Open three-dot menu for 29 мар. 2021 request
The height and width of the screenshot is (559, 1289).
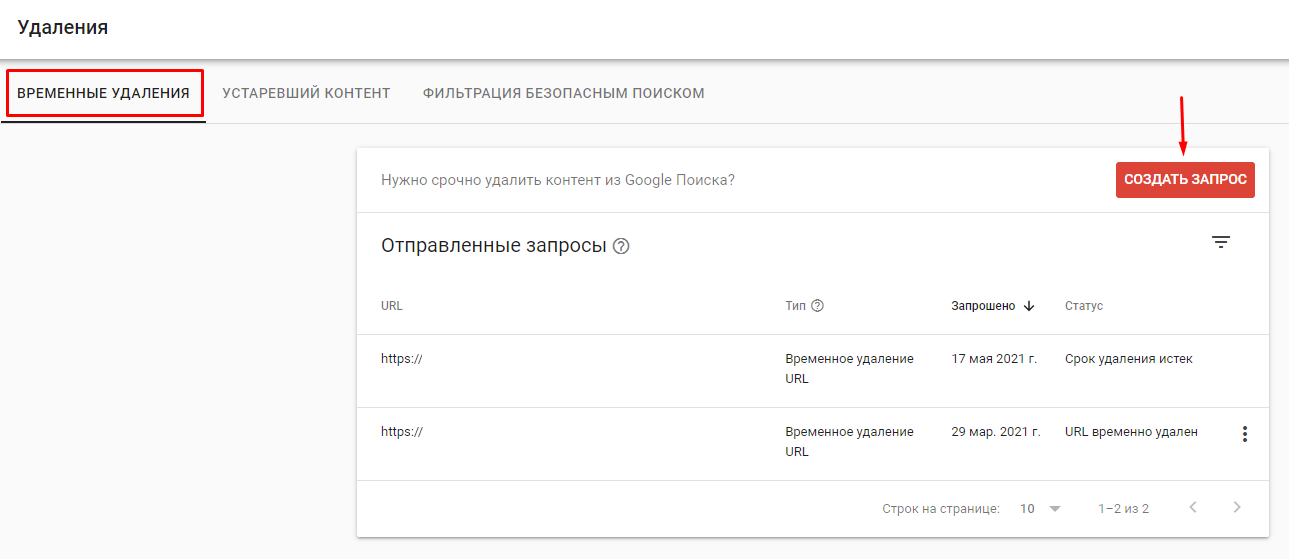pyautogui.click(x=1244, y=434)
